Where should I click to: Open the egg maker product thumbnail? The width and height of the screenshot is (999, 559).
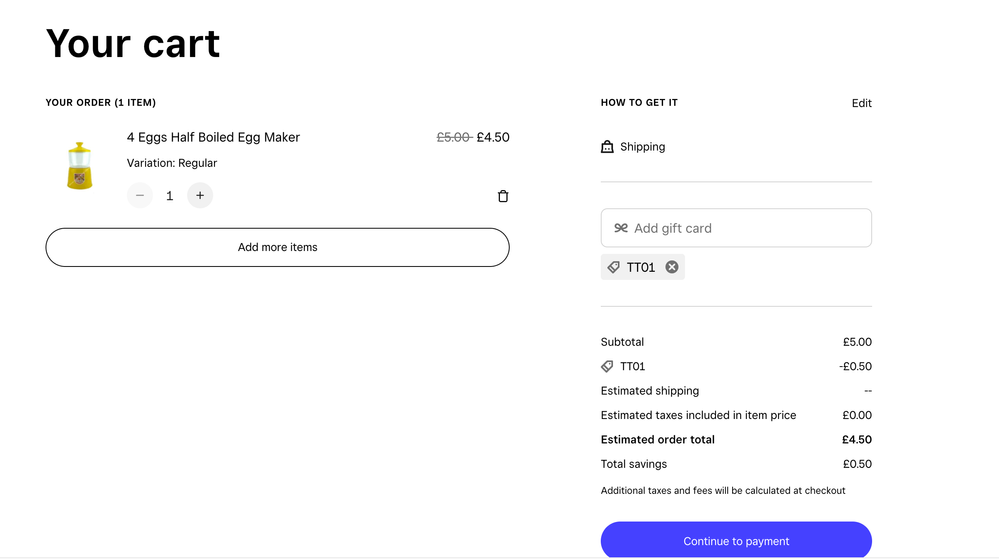pos(80,165)
